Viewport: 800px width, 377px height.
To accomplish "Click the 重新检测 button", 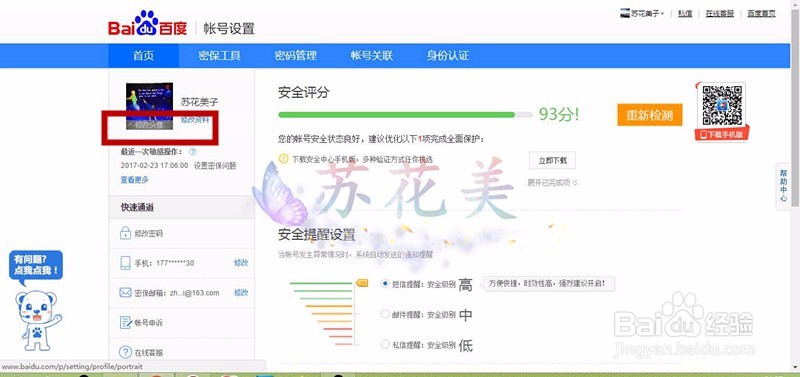I will click(649, 115).
